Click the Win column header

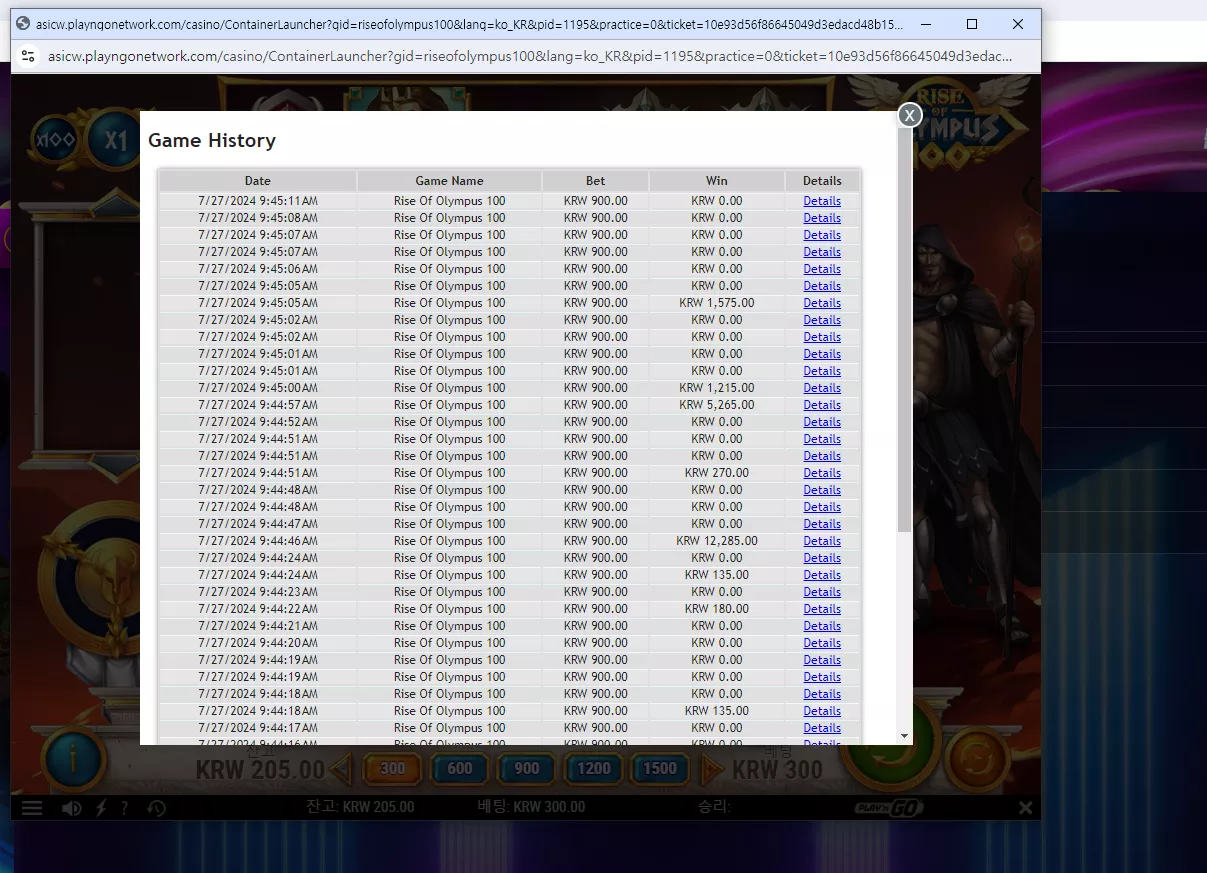(717, 181)
